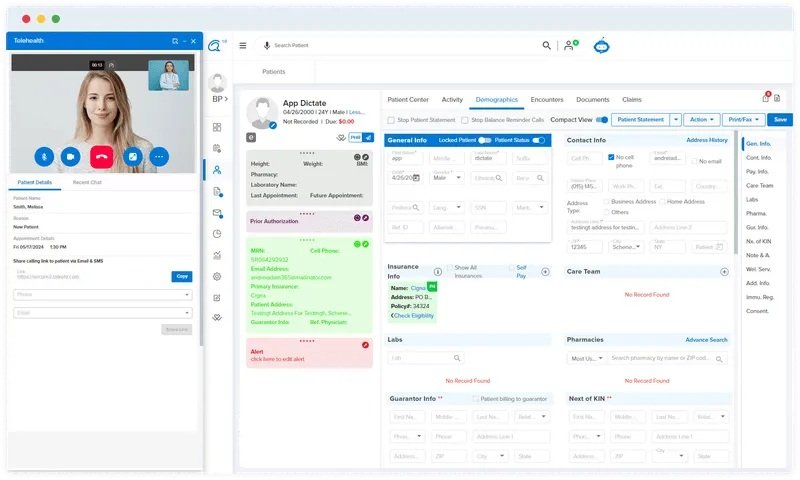Switch to Patient Center tab
Viewport: 800px width, 480px height.
pyautogui.click(x=408, y=99)
